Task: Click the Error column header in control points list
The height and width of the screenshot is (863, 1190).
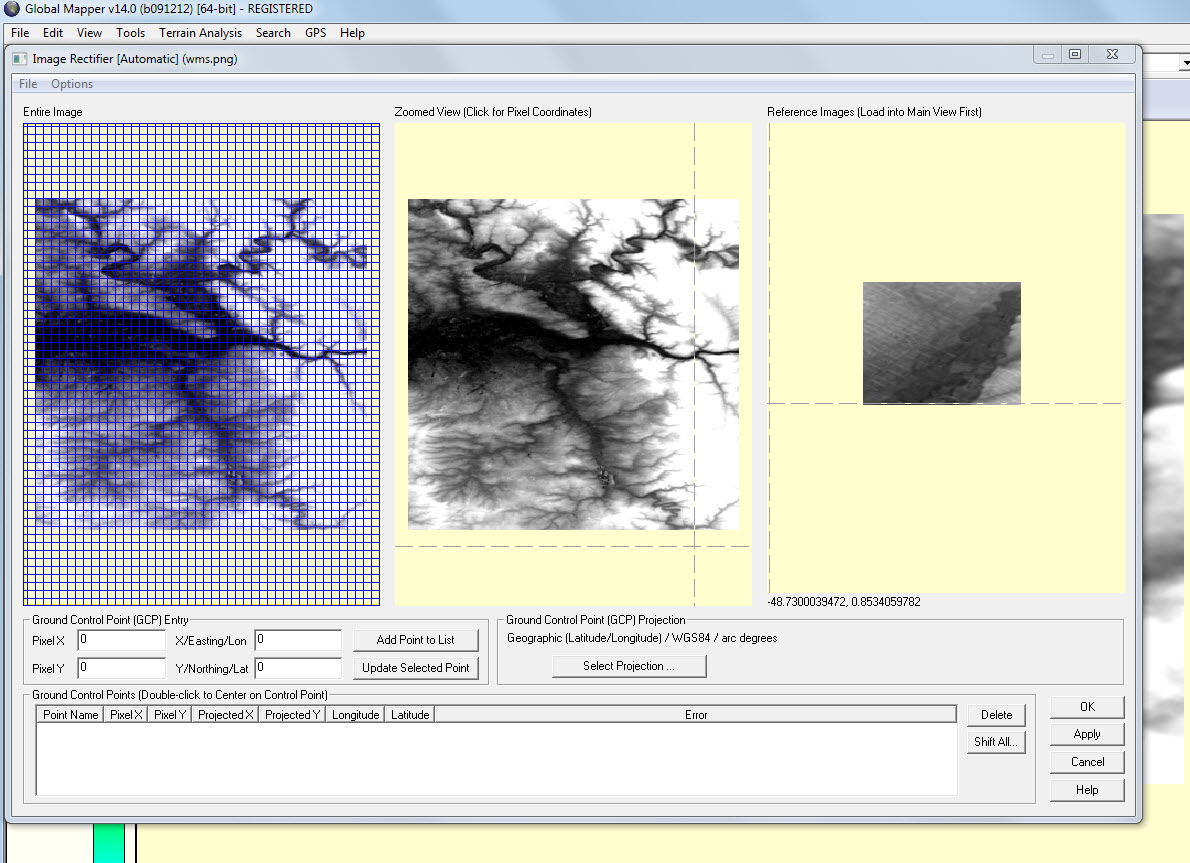Action: [696, 715]
